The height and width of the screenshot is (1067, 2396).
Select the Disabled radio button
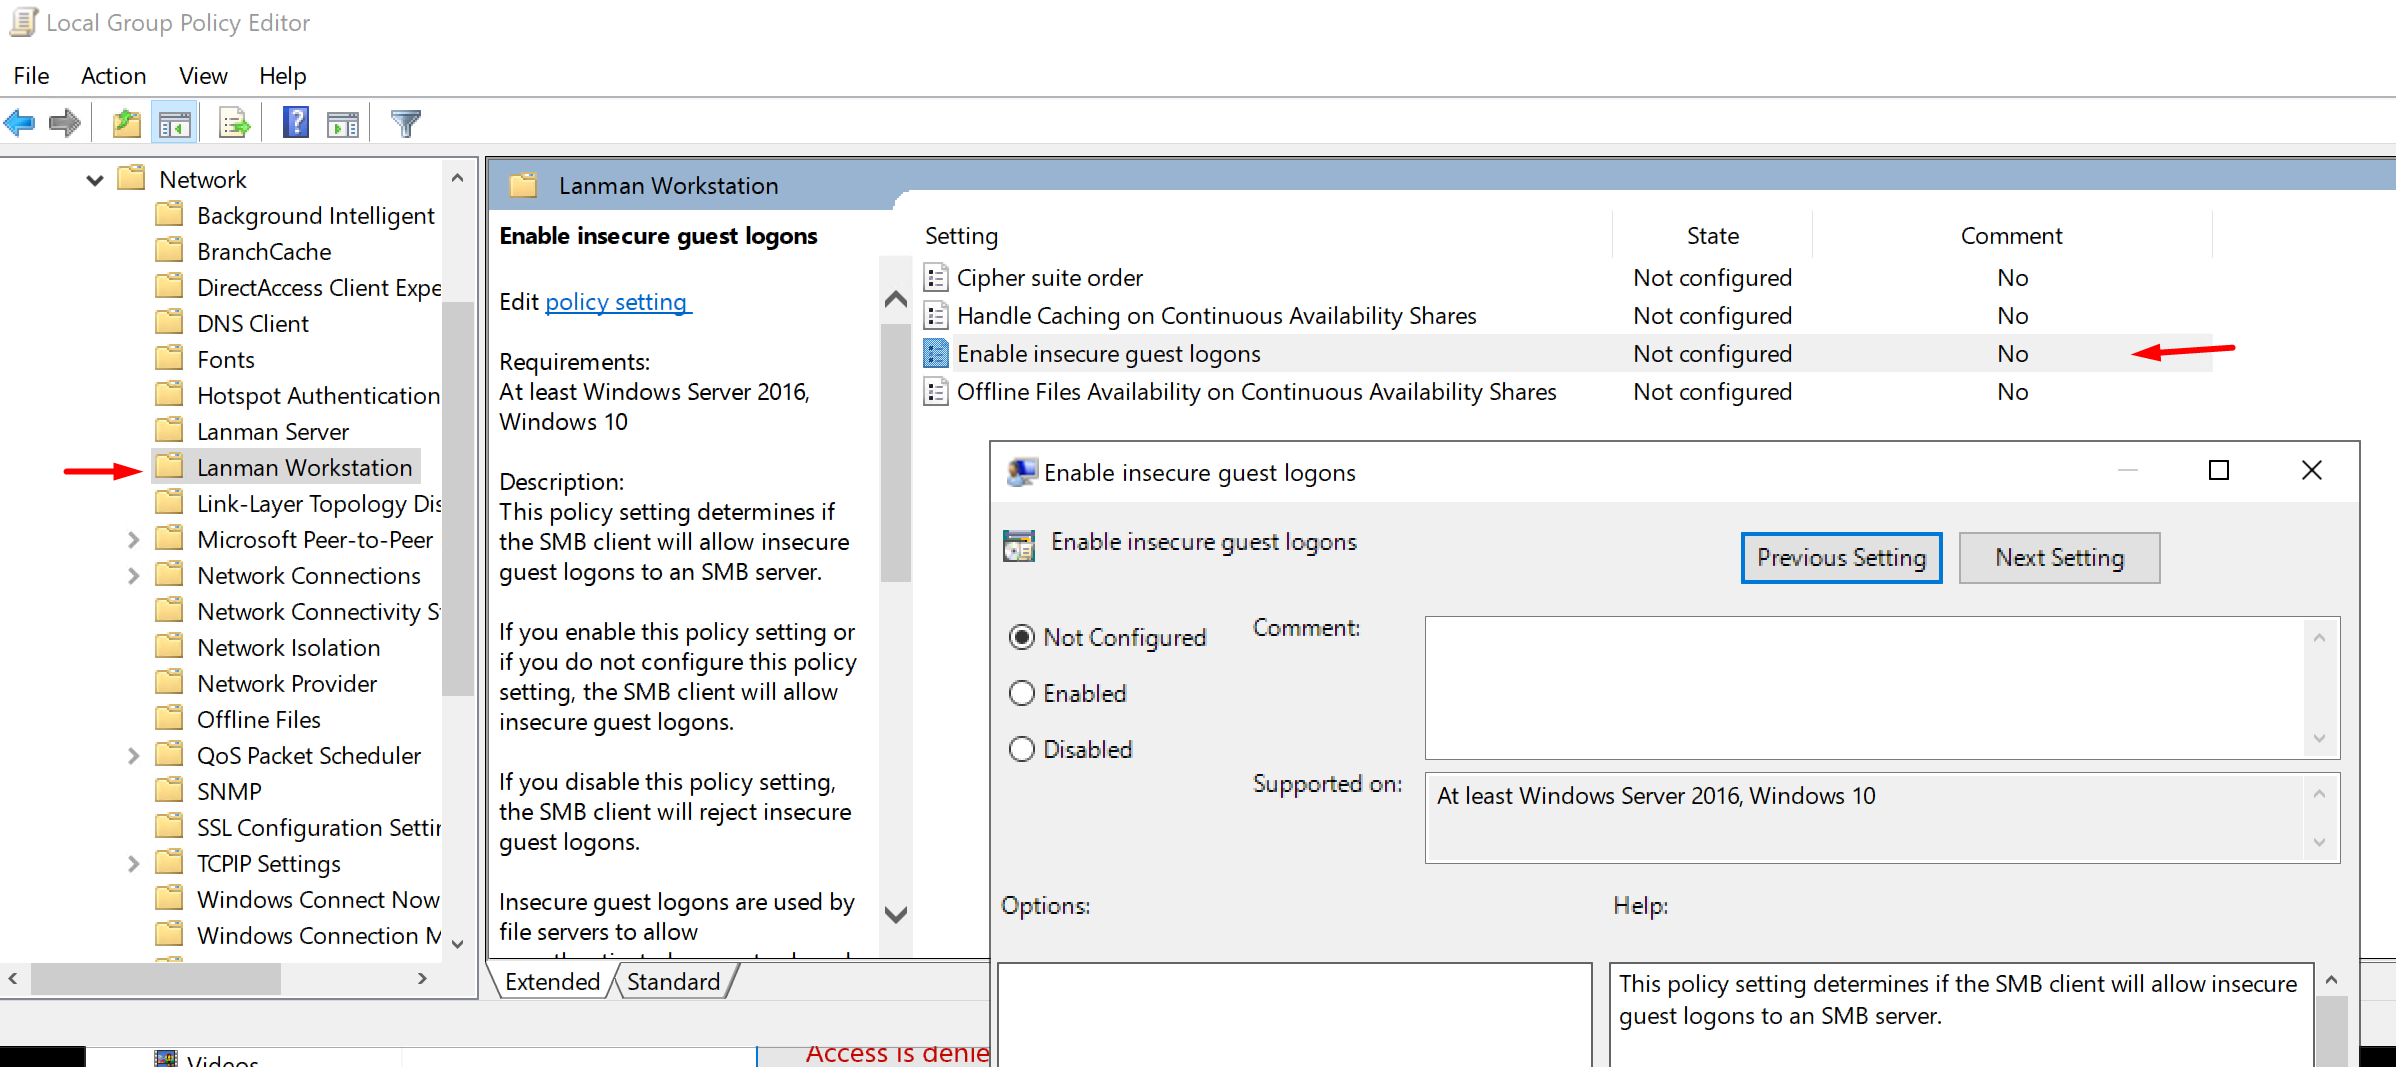pos(1021,749)
